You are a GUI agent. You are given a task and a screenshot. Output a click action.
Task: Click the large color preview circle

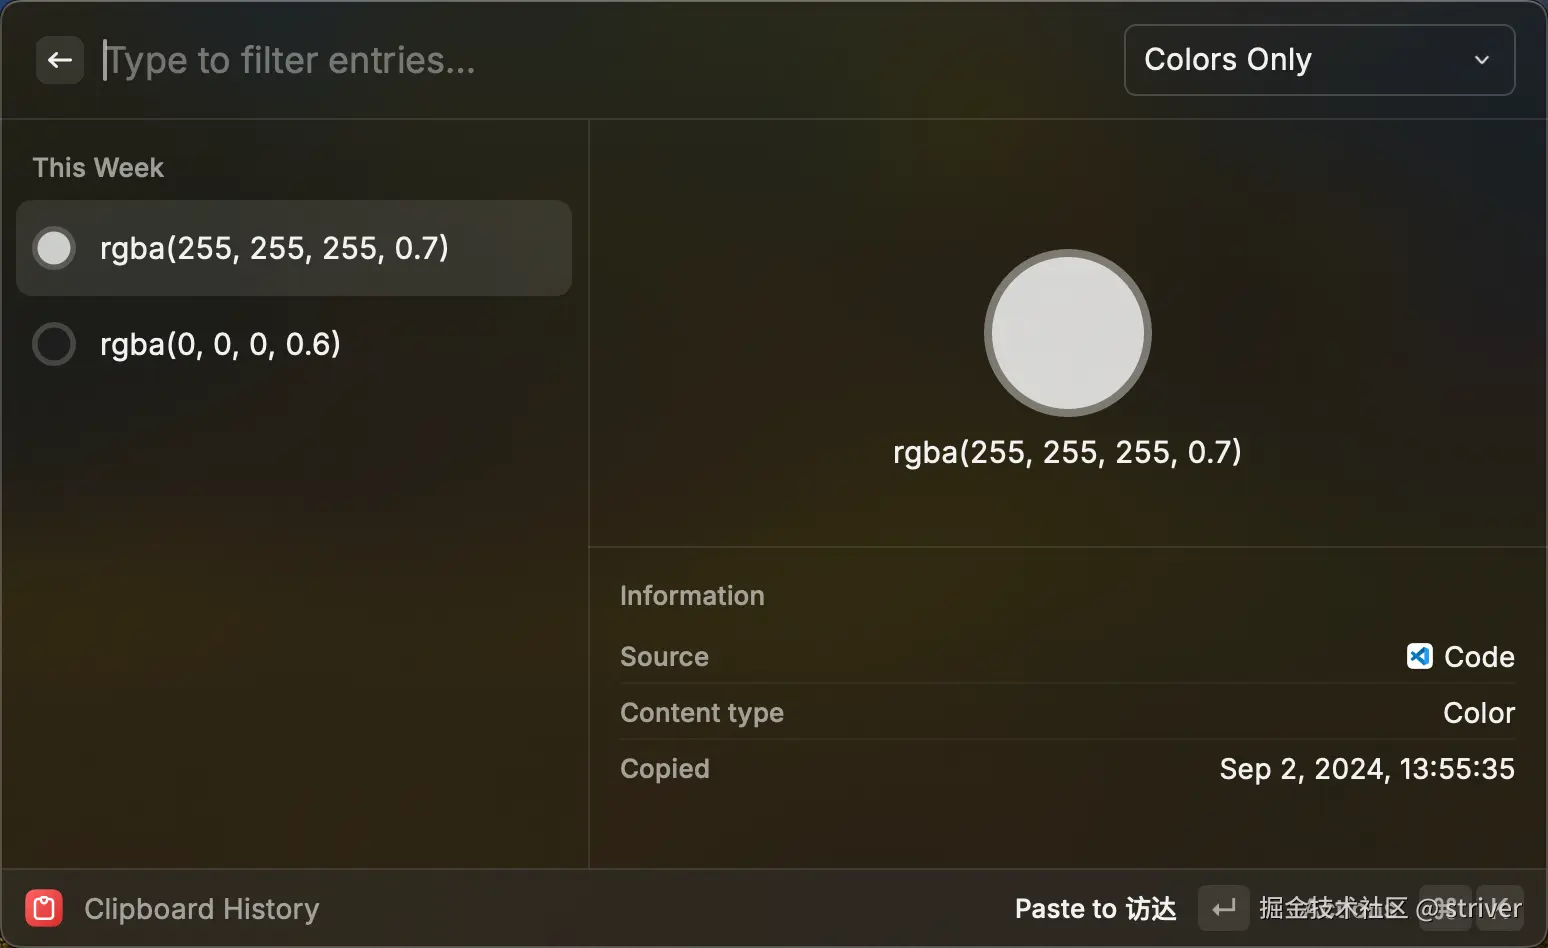(1067, 333)
